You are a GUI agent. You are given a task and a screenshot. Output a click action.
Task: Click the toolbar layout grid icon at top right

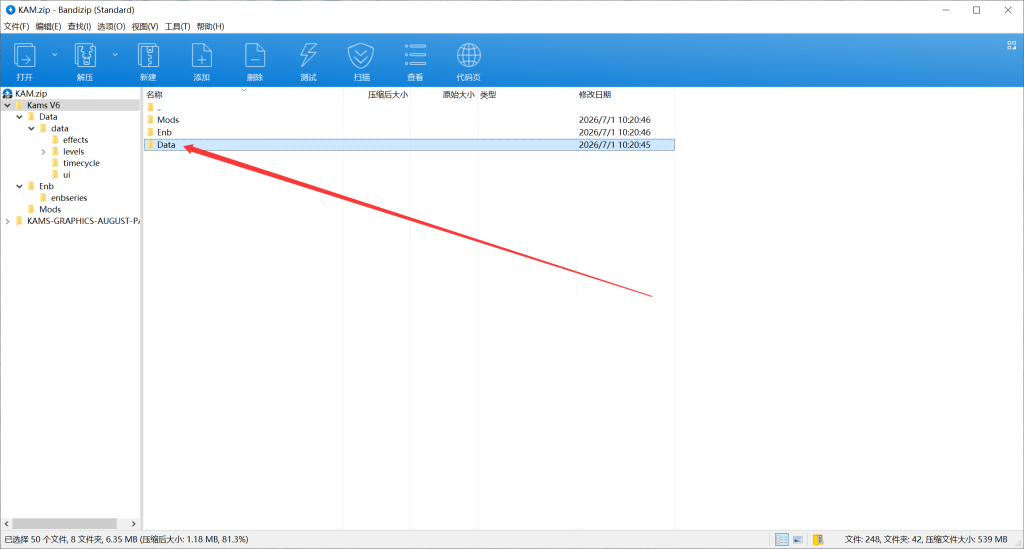point(1012,45)
